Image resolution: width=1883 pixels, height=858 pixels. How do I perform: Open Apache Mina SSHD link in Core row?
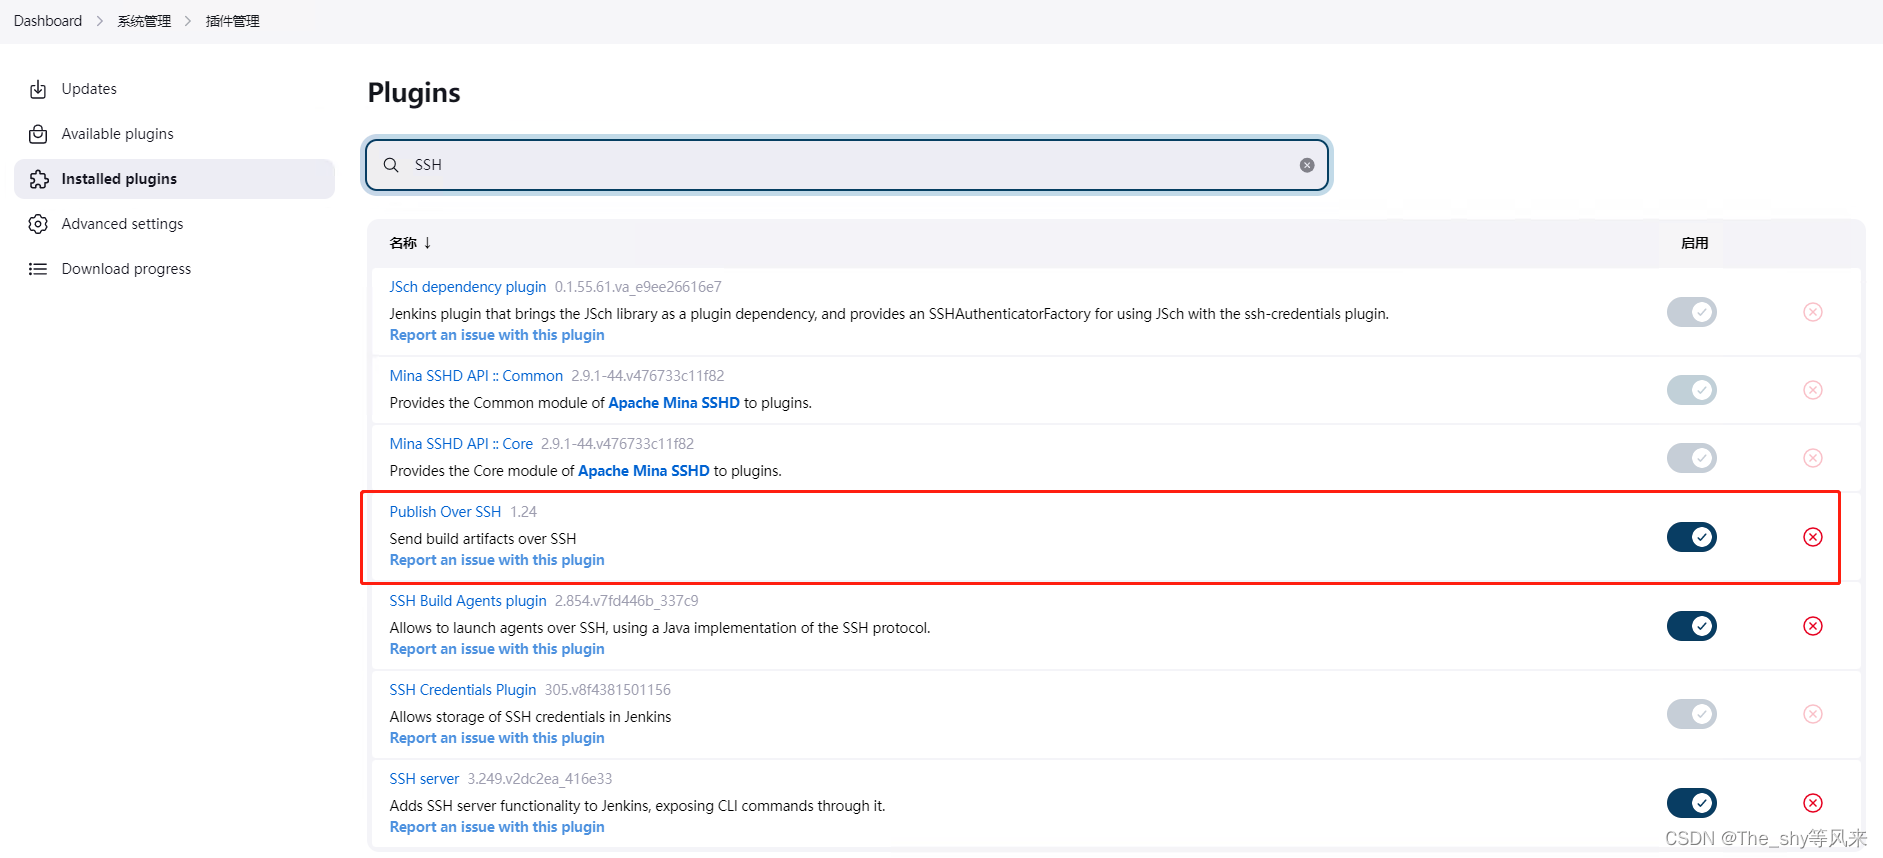[x=644, y=471]
